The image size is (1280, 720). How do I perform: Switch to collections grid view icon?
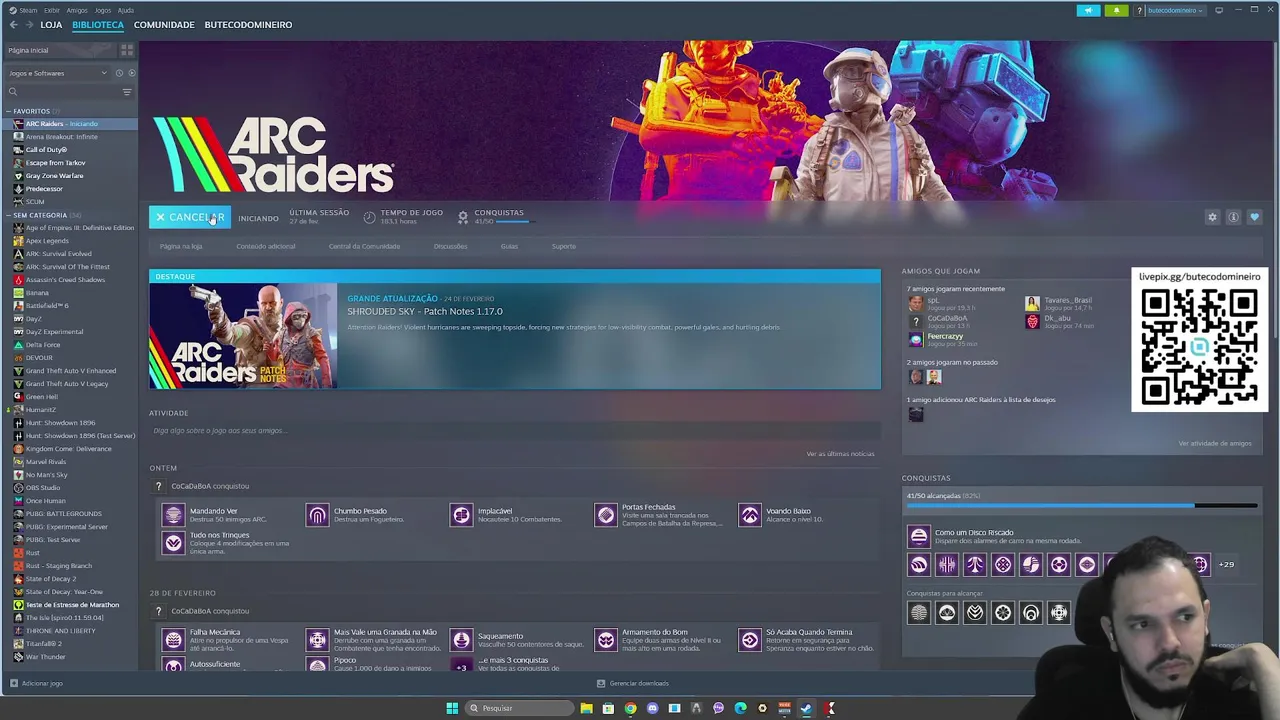[127, 50]
